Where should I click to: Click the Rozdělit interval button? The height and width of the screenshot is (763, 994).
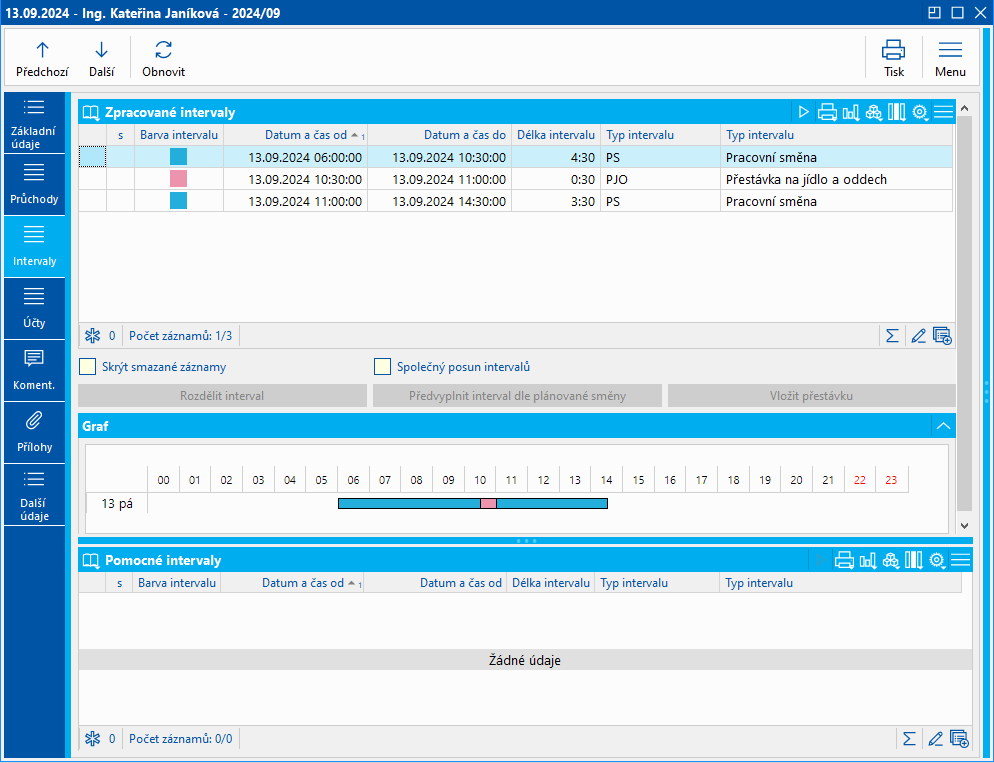(222, 396)
